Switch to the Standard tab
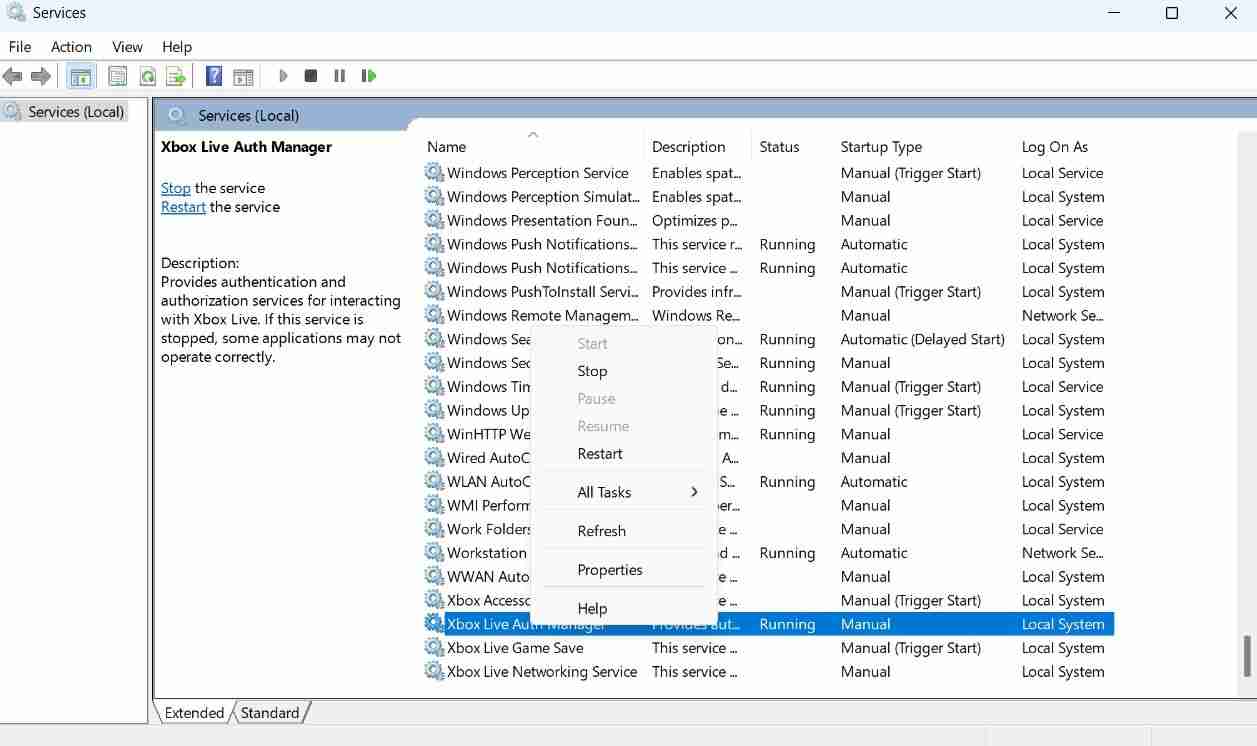The width and height of the screenshot is (1257, 746). coord(270,713)
